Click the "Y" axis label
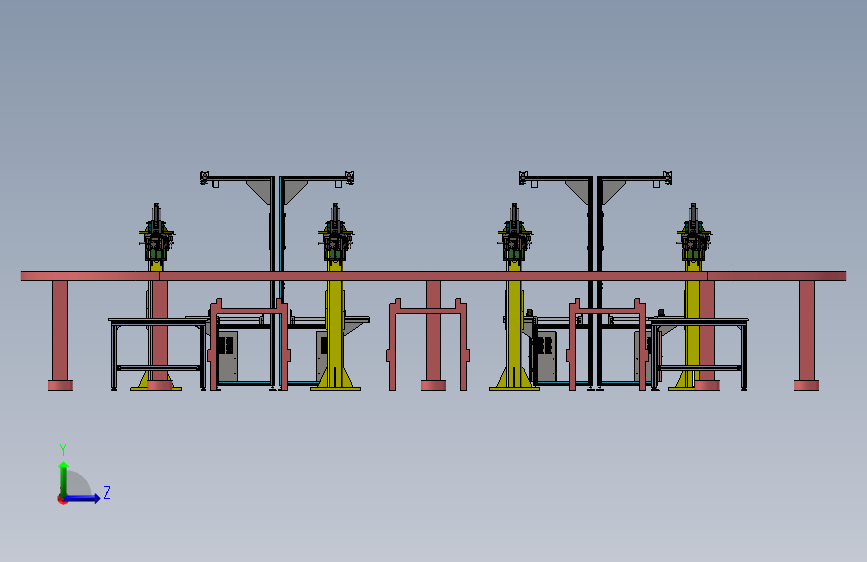Screen dimensions: 867x562 pos(63,449)
